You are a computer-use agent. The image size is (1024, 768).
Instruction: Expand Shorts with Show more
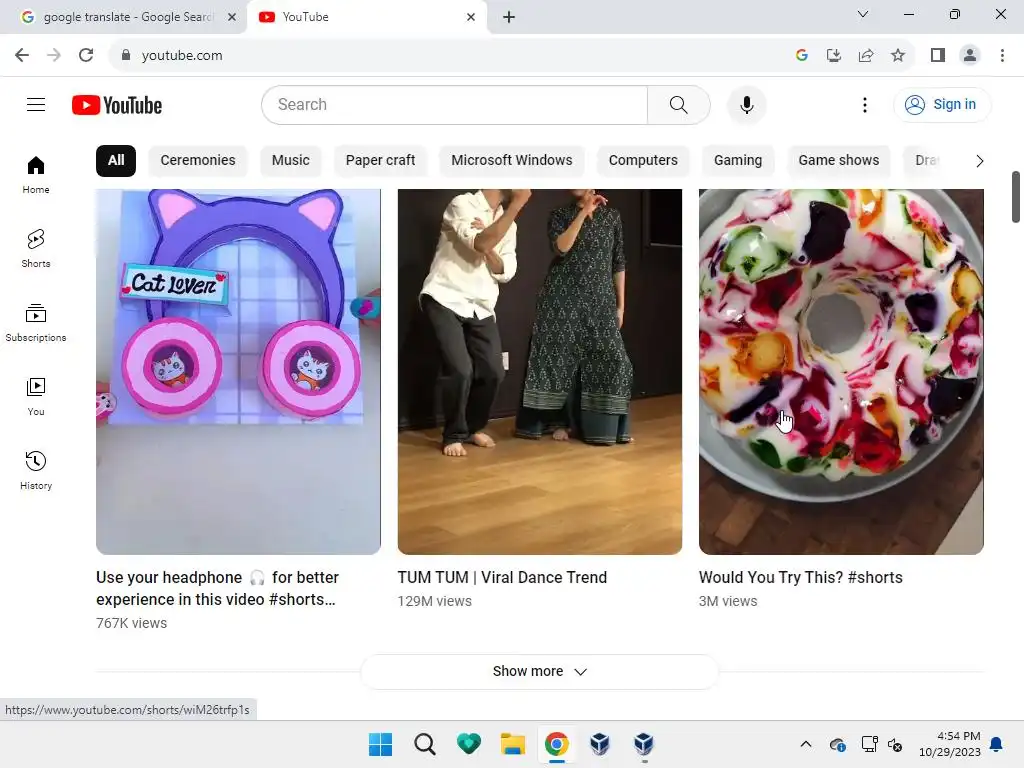539,671
